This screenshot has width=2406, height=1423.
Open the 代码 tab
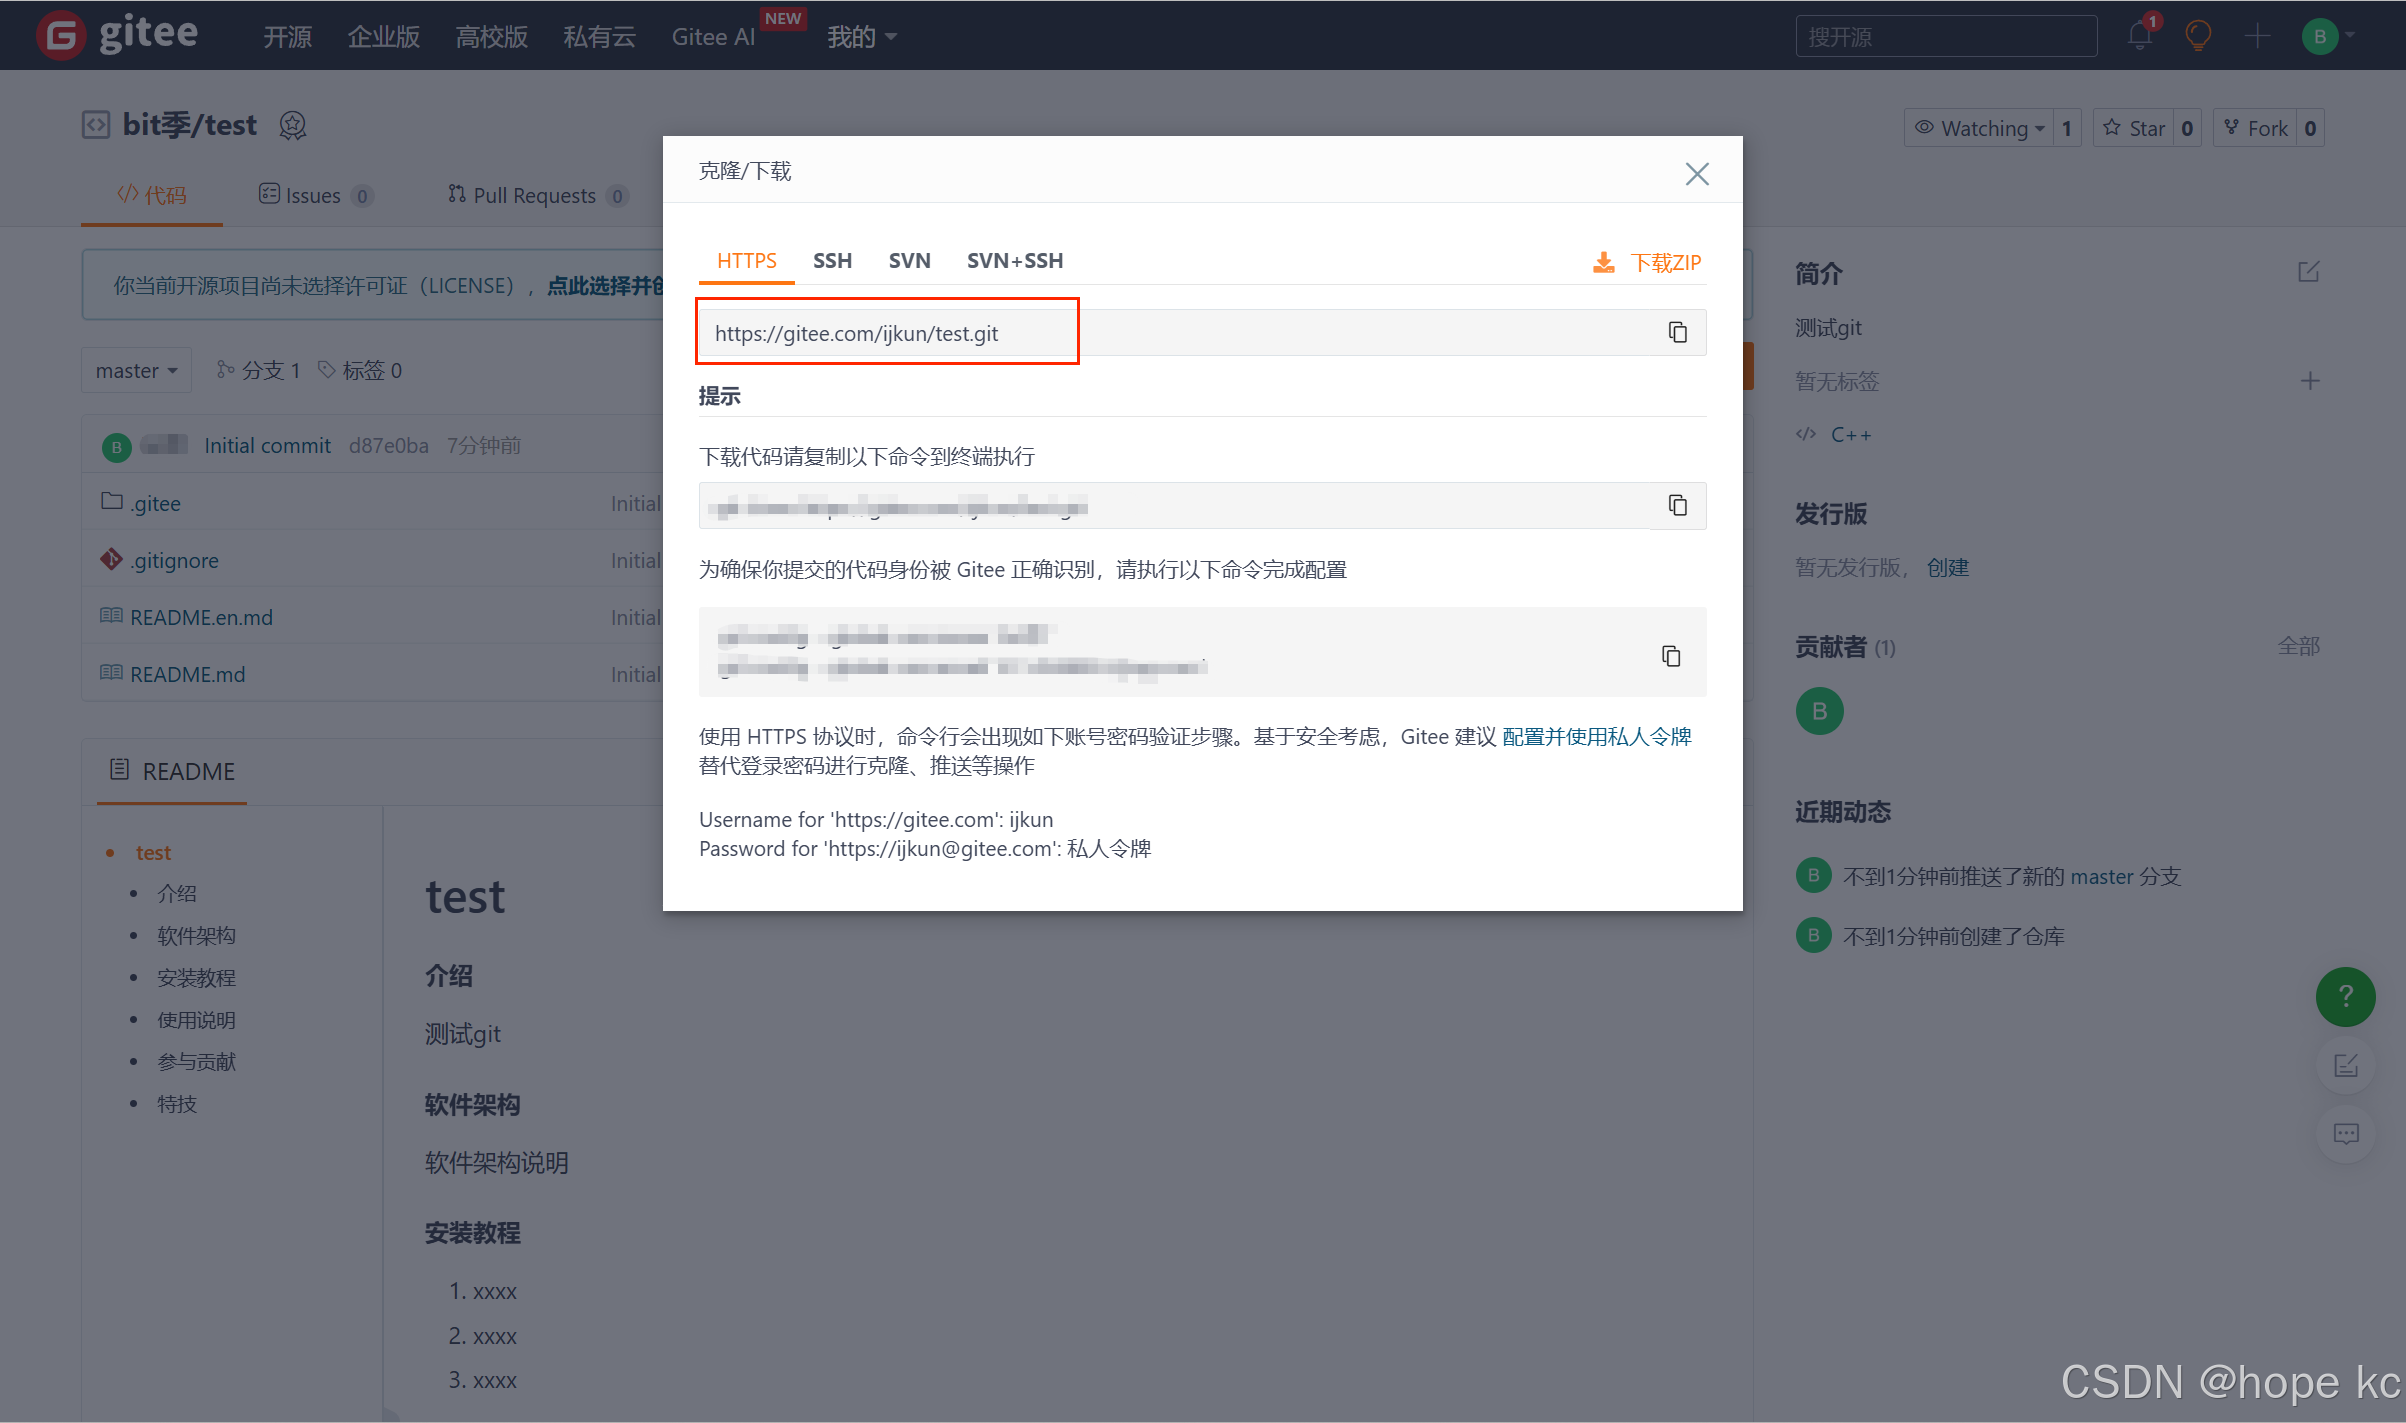point(152,194)
